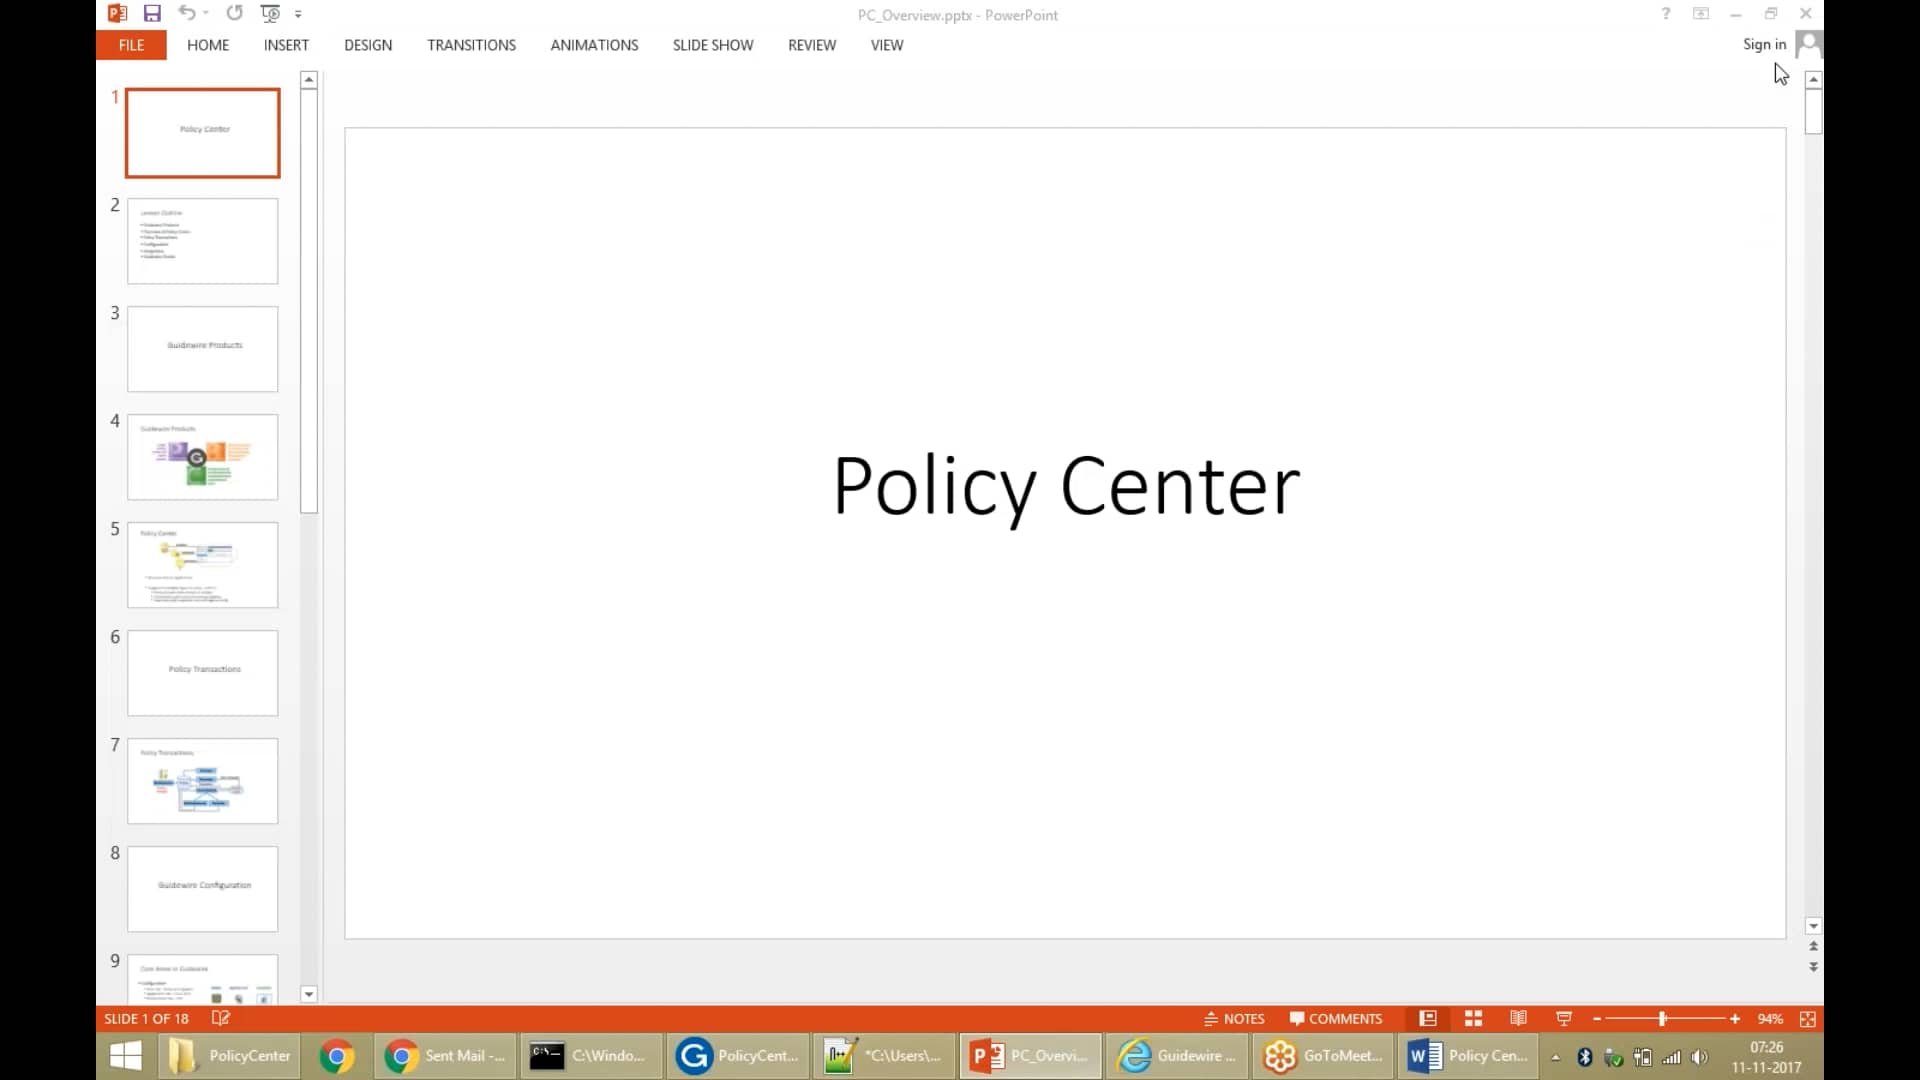
Task: Click the Sign in link
Action: (1763, 45)
